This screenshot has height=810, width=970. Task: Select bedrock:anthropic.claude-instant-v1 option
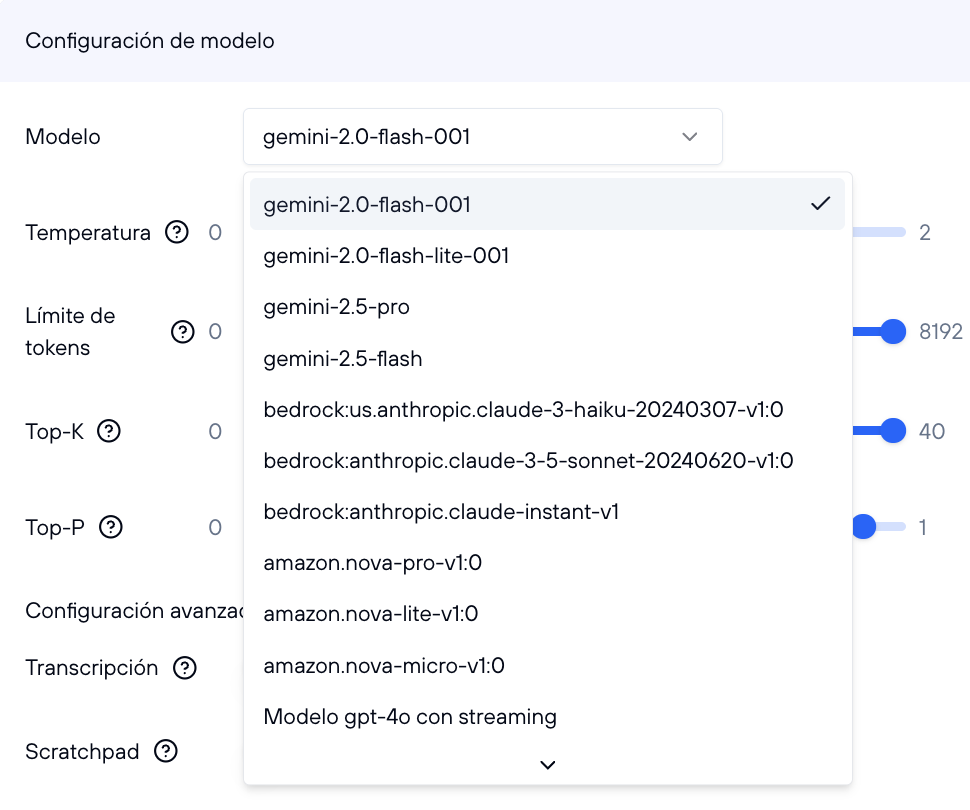click(441, 512)
